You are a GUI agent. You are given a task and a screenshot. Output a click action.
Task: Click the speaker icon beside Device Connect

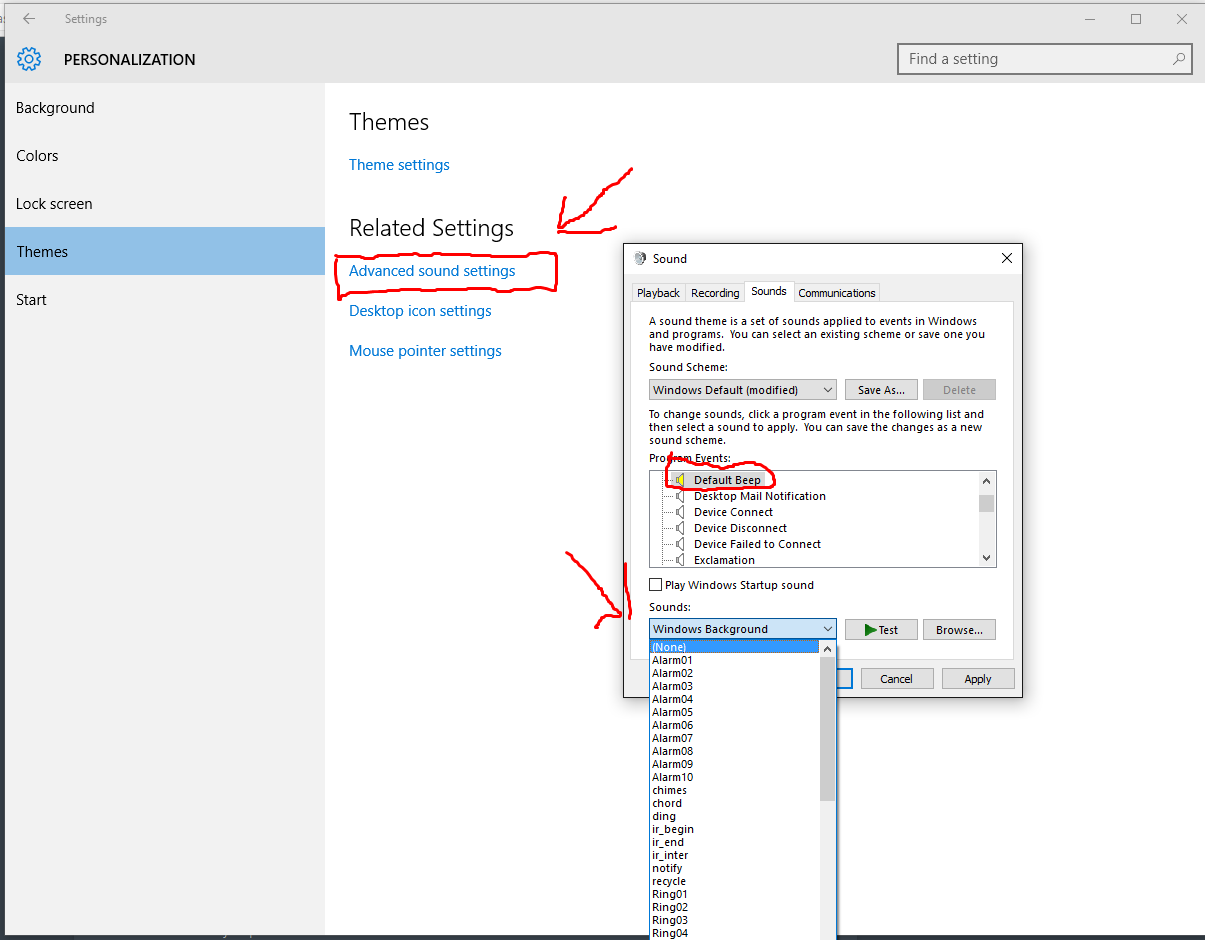pos(680,512)
